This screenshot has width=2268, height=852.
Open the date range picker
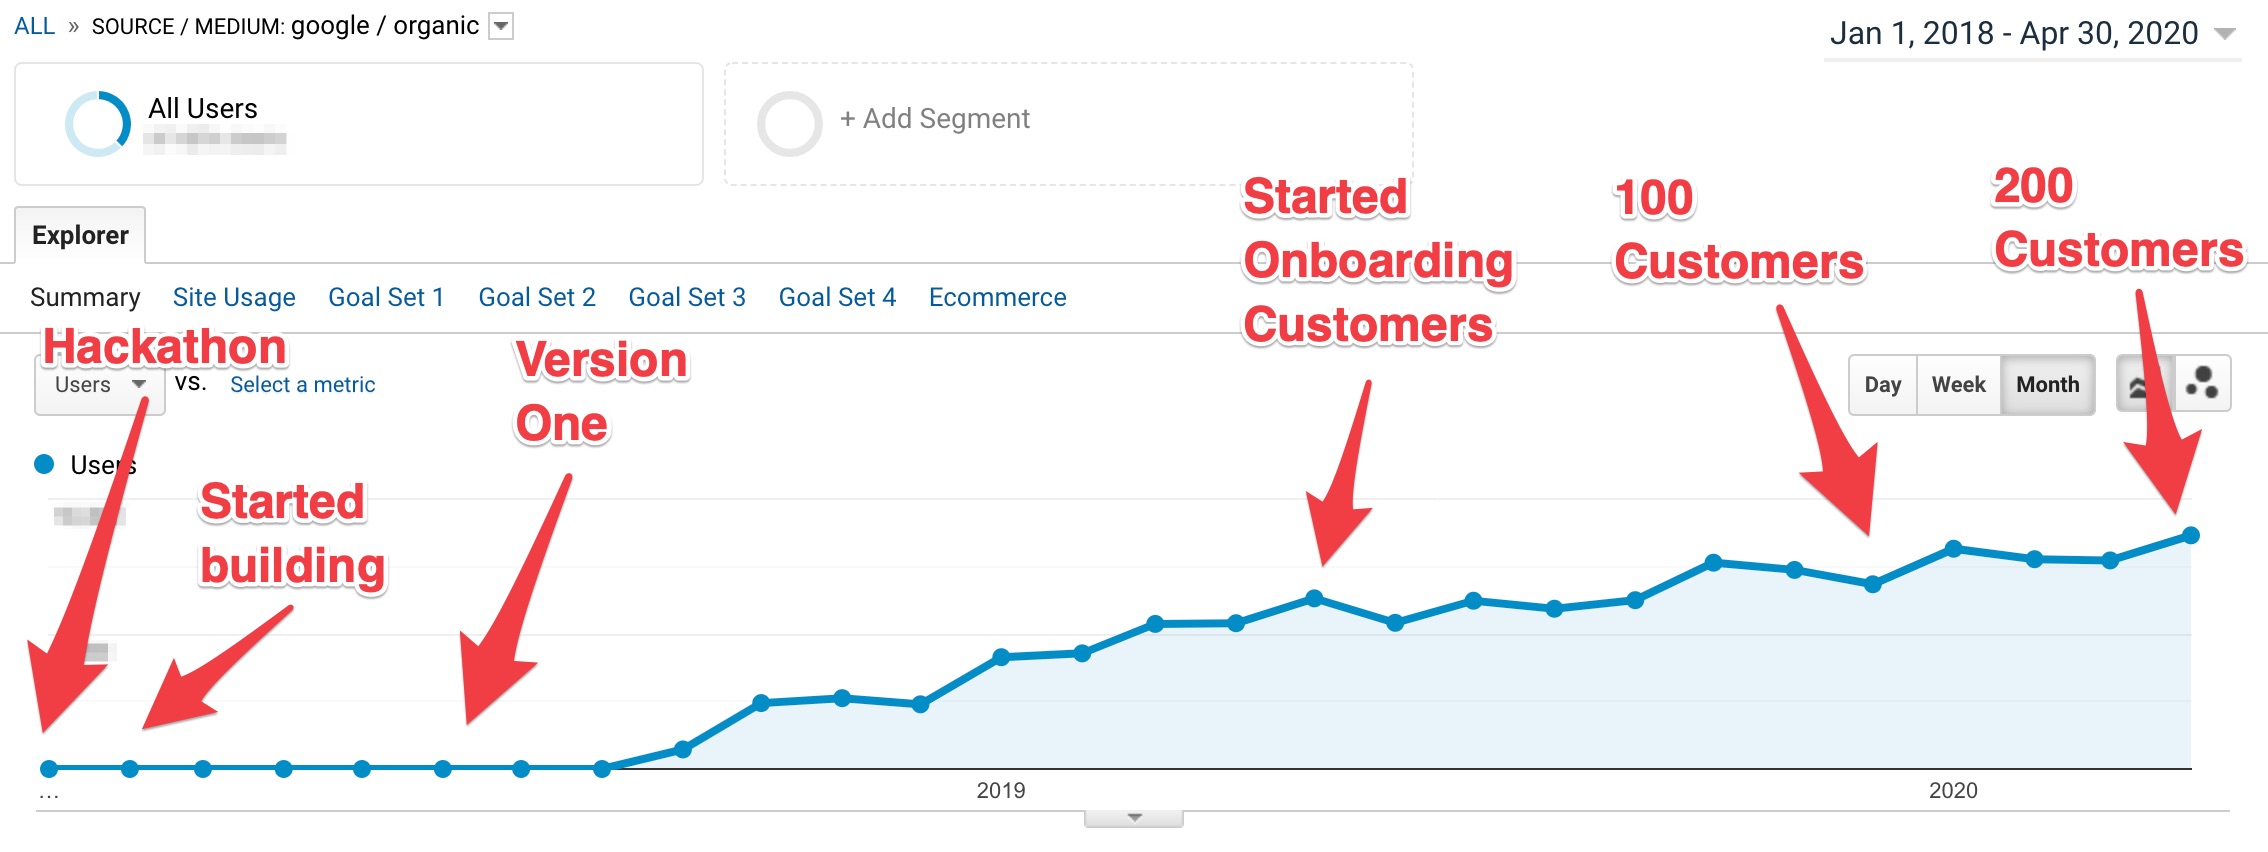(2030, 33)
